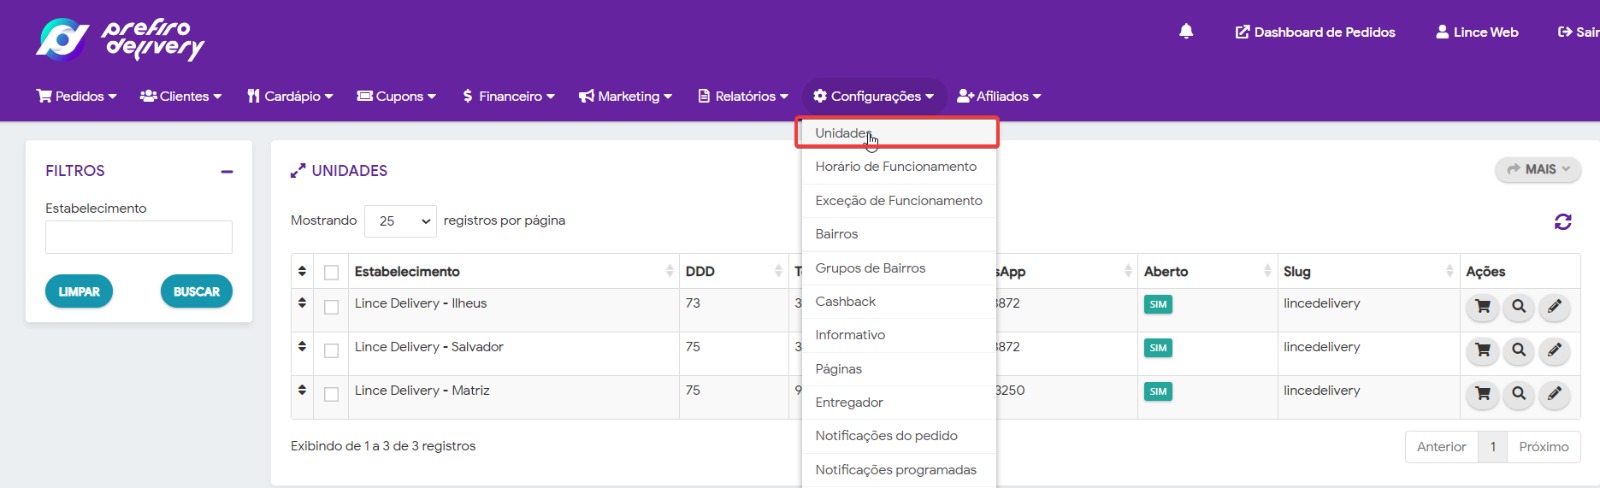Open the records per page dropdown
The width and height of the screenshot is (1600, 488).
(401, 221)
